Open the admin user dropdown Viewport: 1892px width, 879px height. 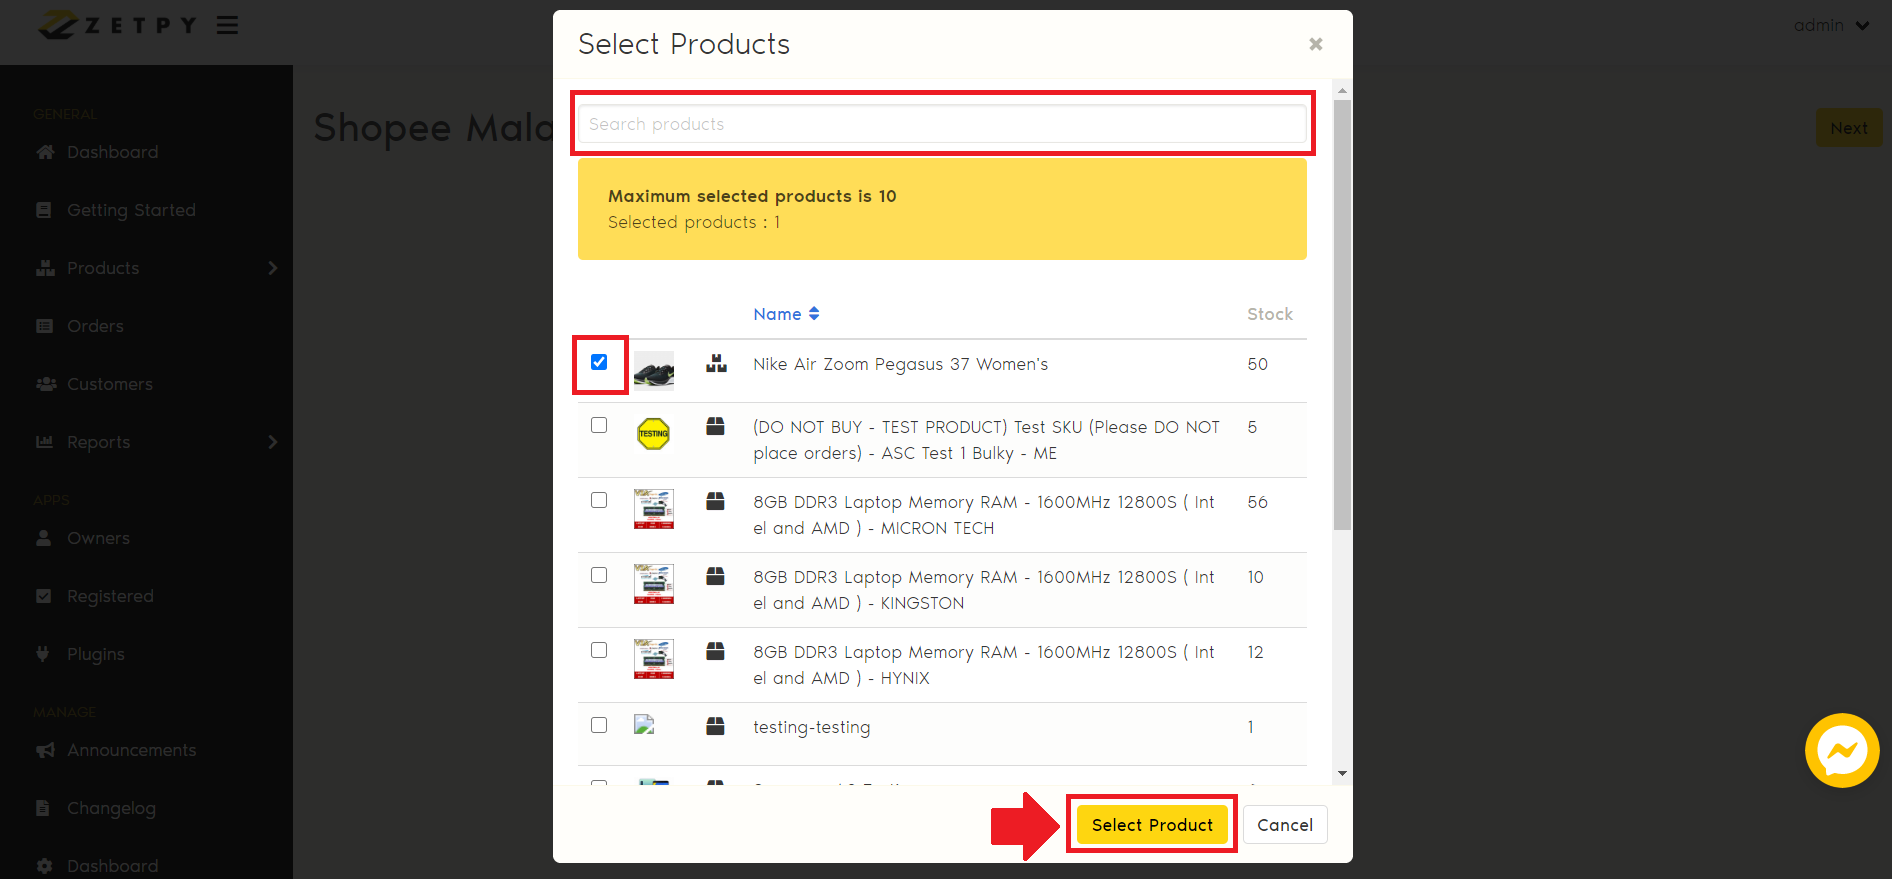click(x=1831, y=25)
